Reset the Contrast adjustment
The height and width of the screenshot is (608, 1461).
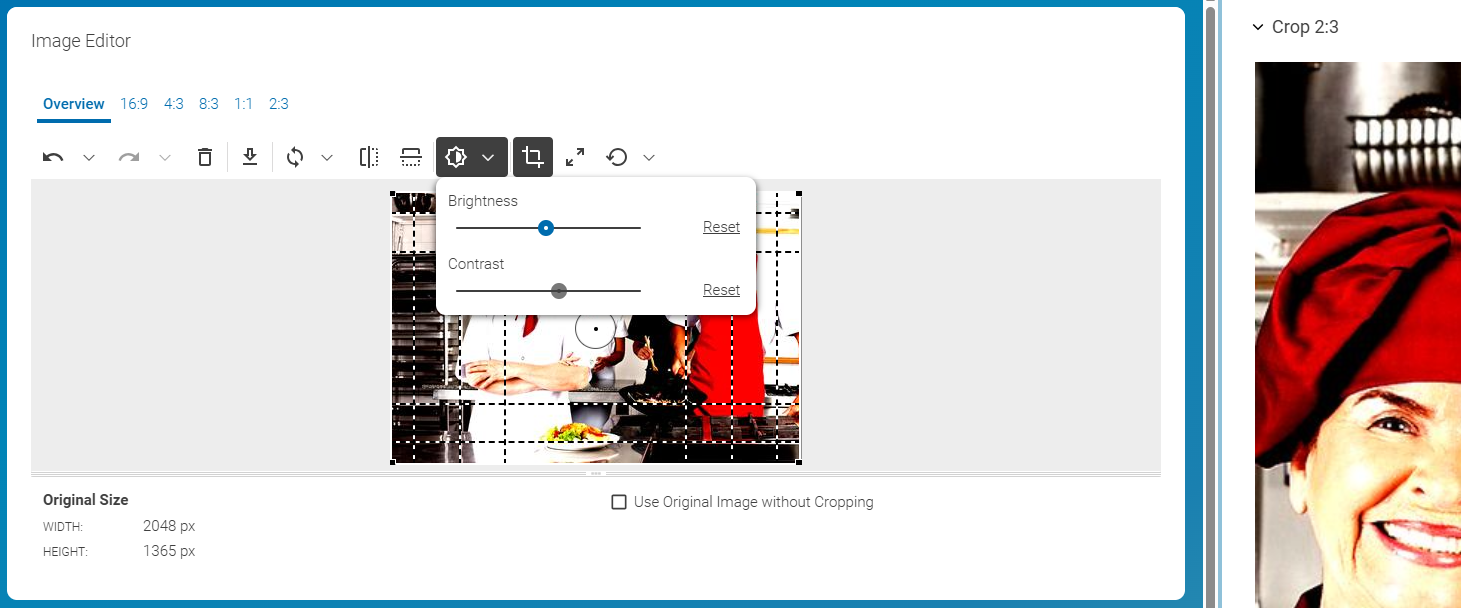coord(720,290)
